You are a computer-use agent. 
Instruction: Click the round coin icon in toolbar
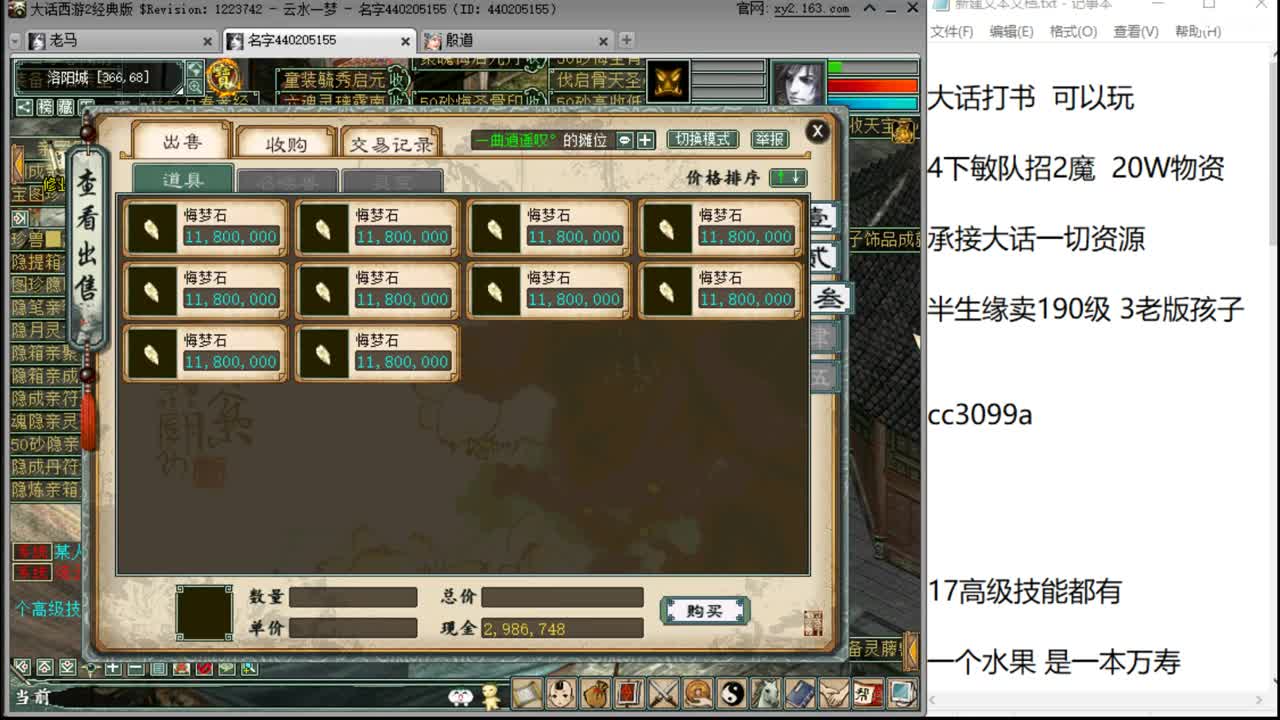(698, 693)
